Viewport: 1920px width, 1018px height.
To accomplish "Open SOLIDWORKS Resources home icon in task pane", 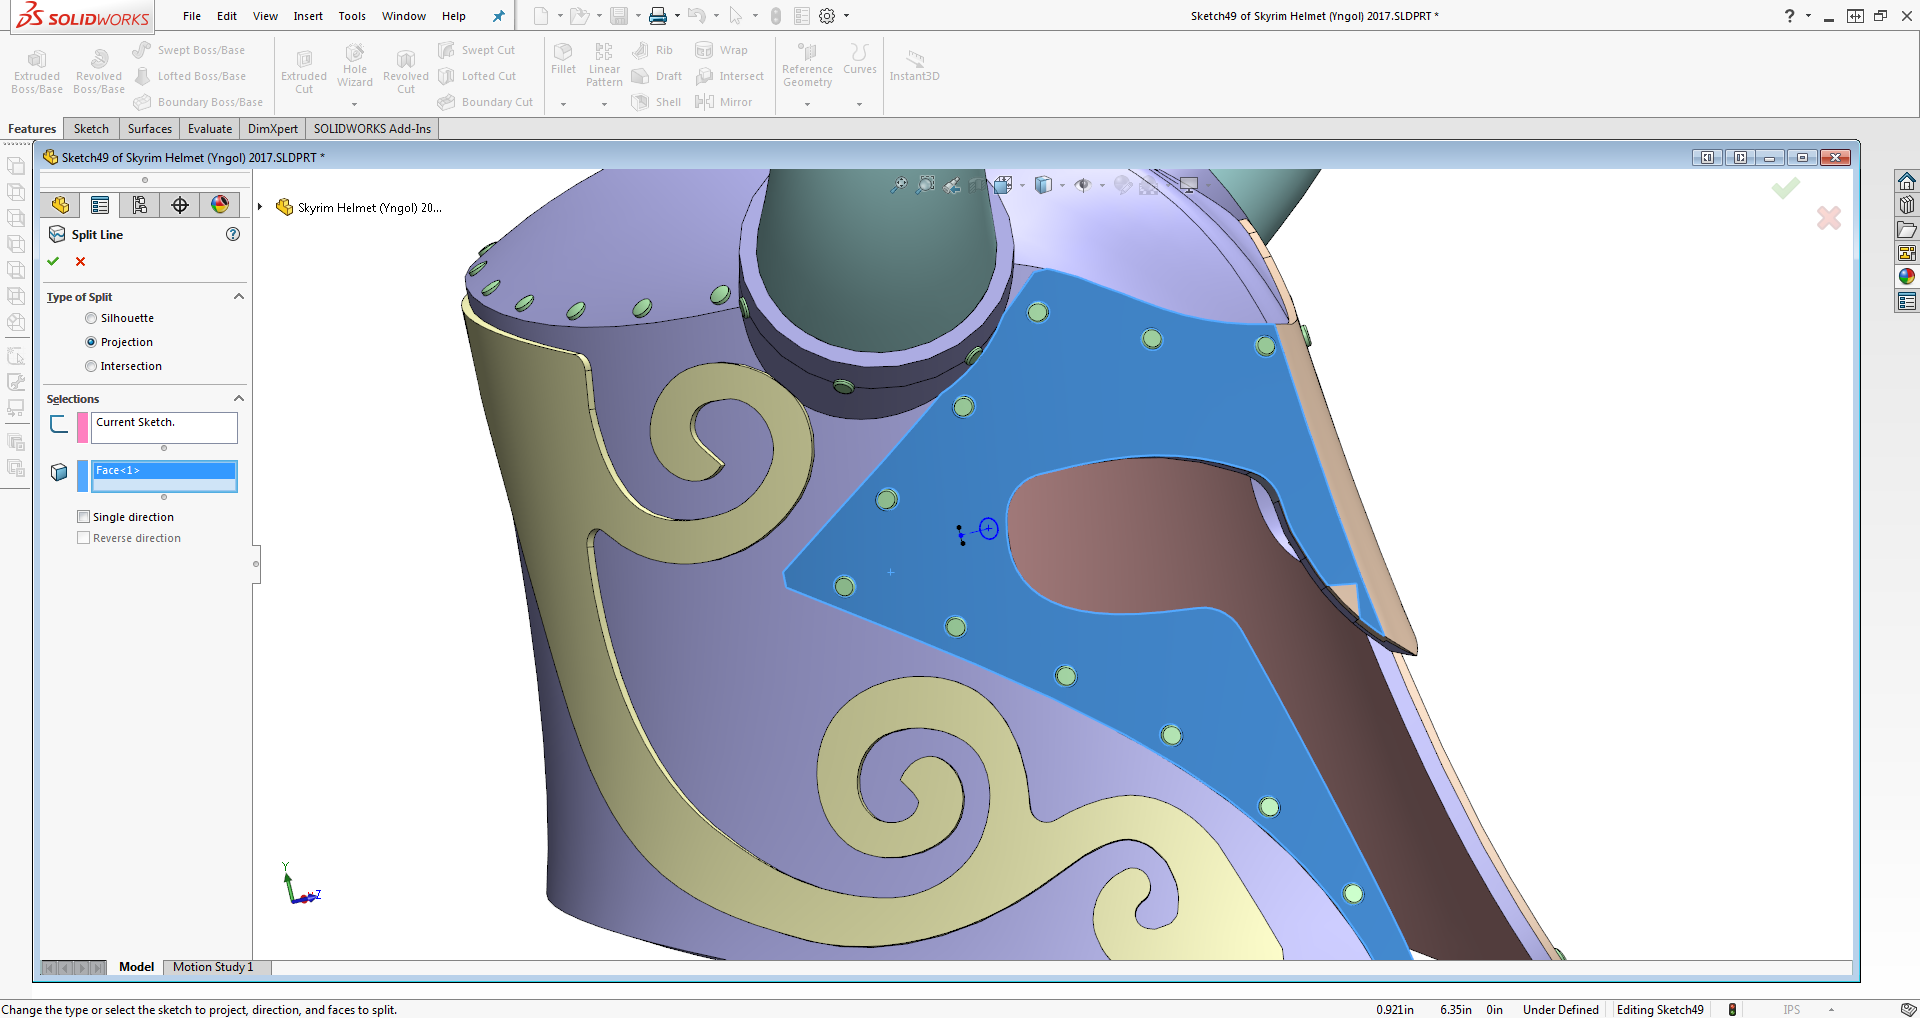I will [1907, 181].
